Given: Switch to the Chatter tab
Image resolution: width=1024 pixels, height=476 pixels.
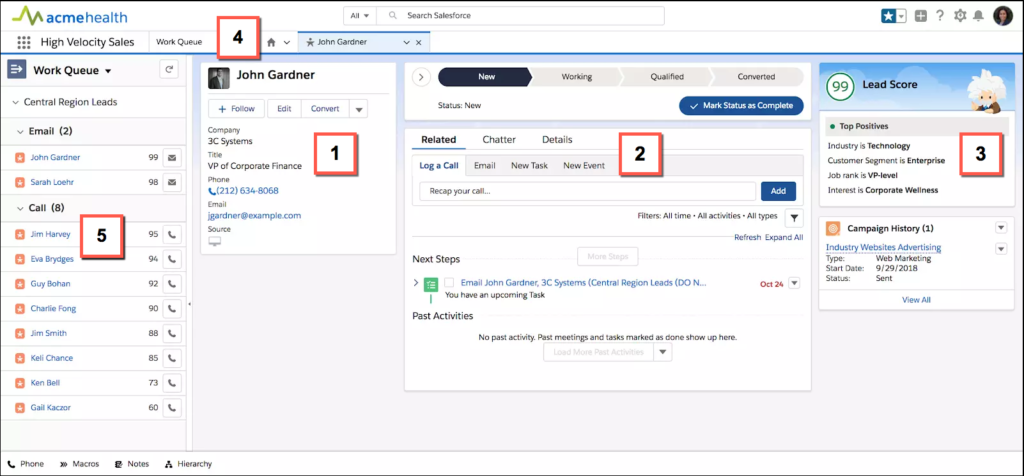Looking at the screenshot, I should click(499, 140).
